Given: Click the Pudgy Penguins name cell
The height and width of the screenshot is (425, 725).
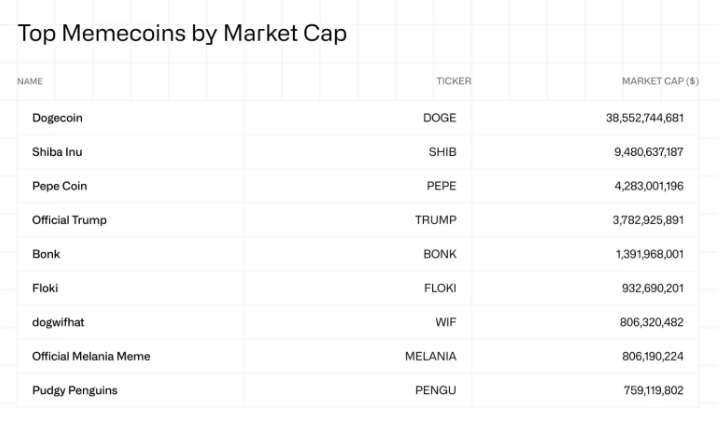Looking at the screenshot, I should [x=74, y=390].
